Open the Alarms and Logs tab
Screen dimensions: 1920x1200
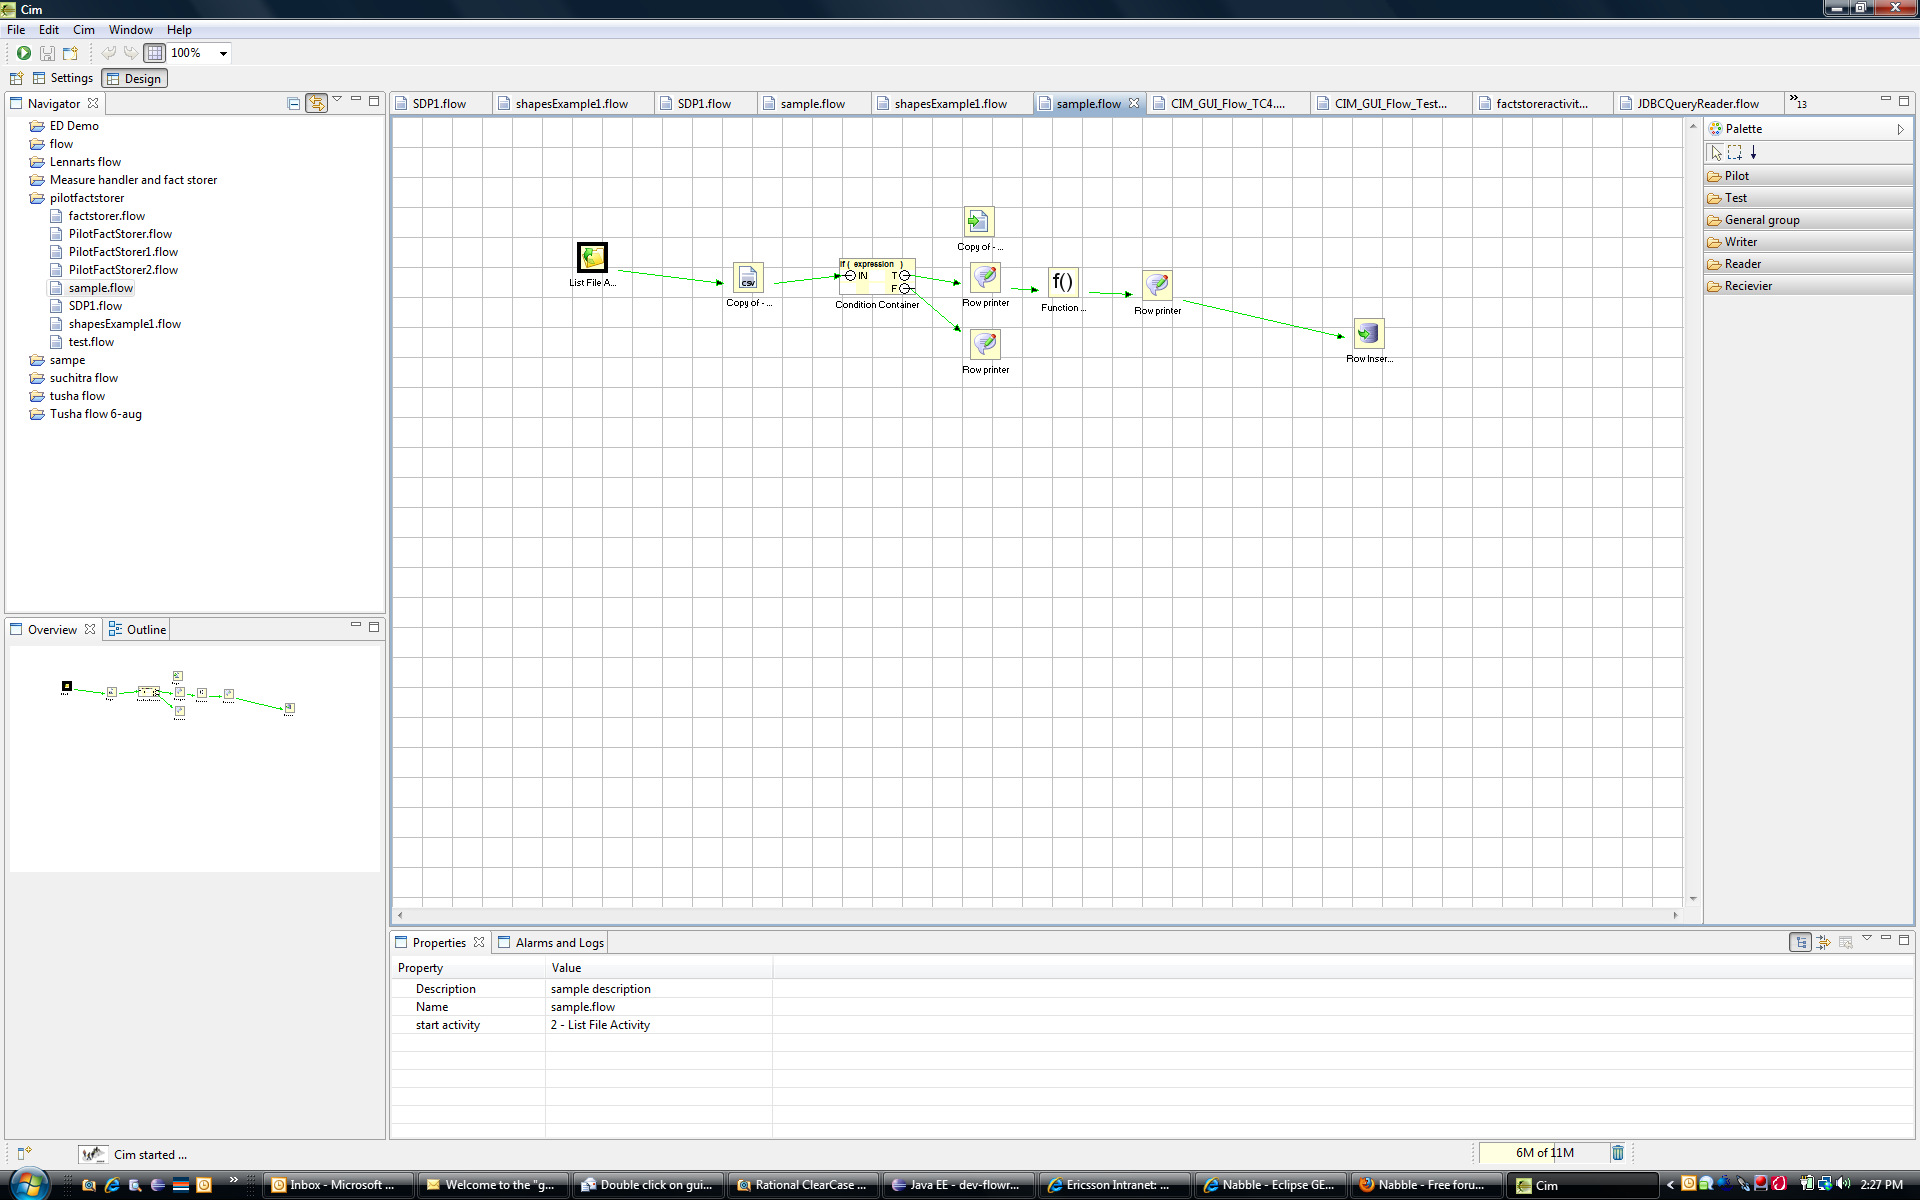click(x=551, y=943)
